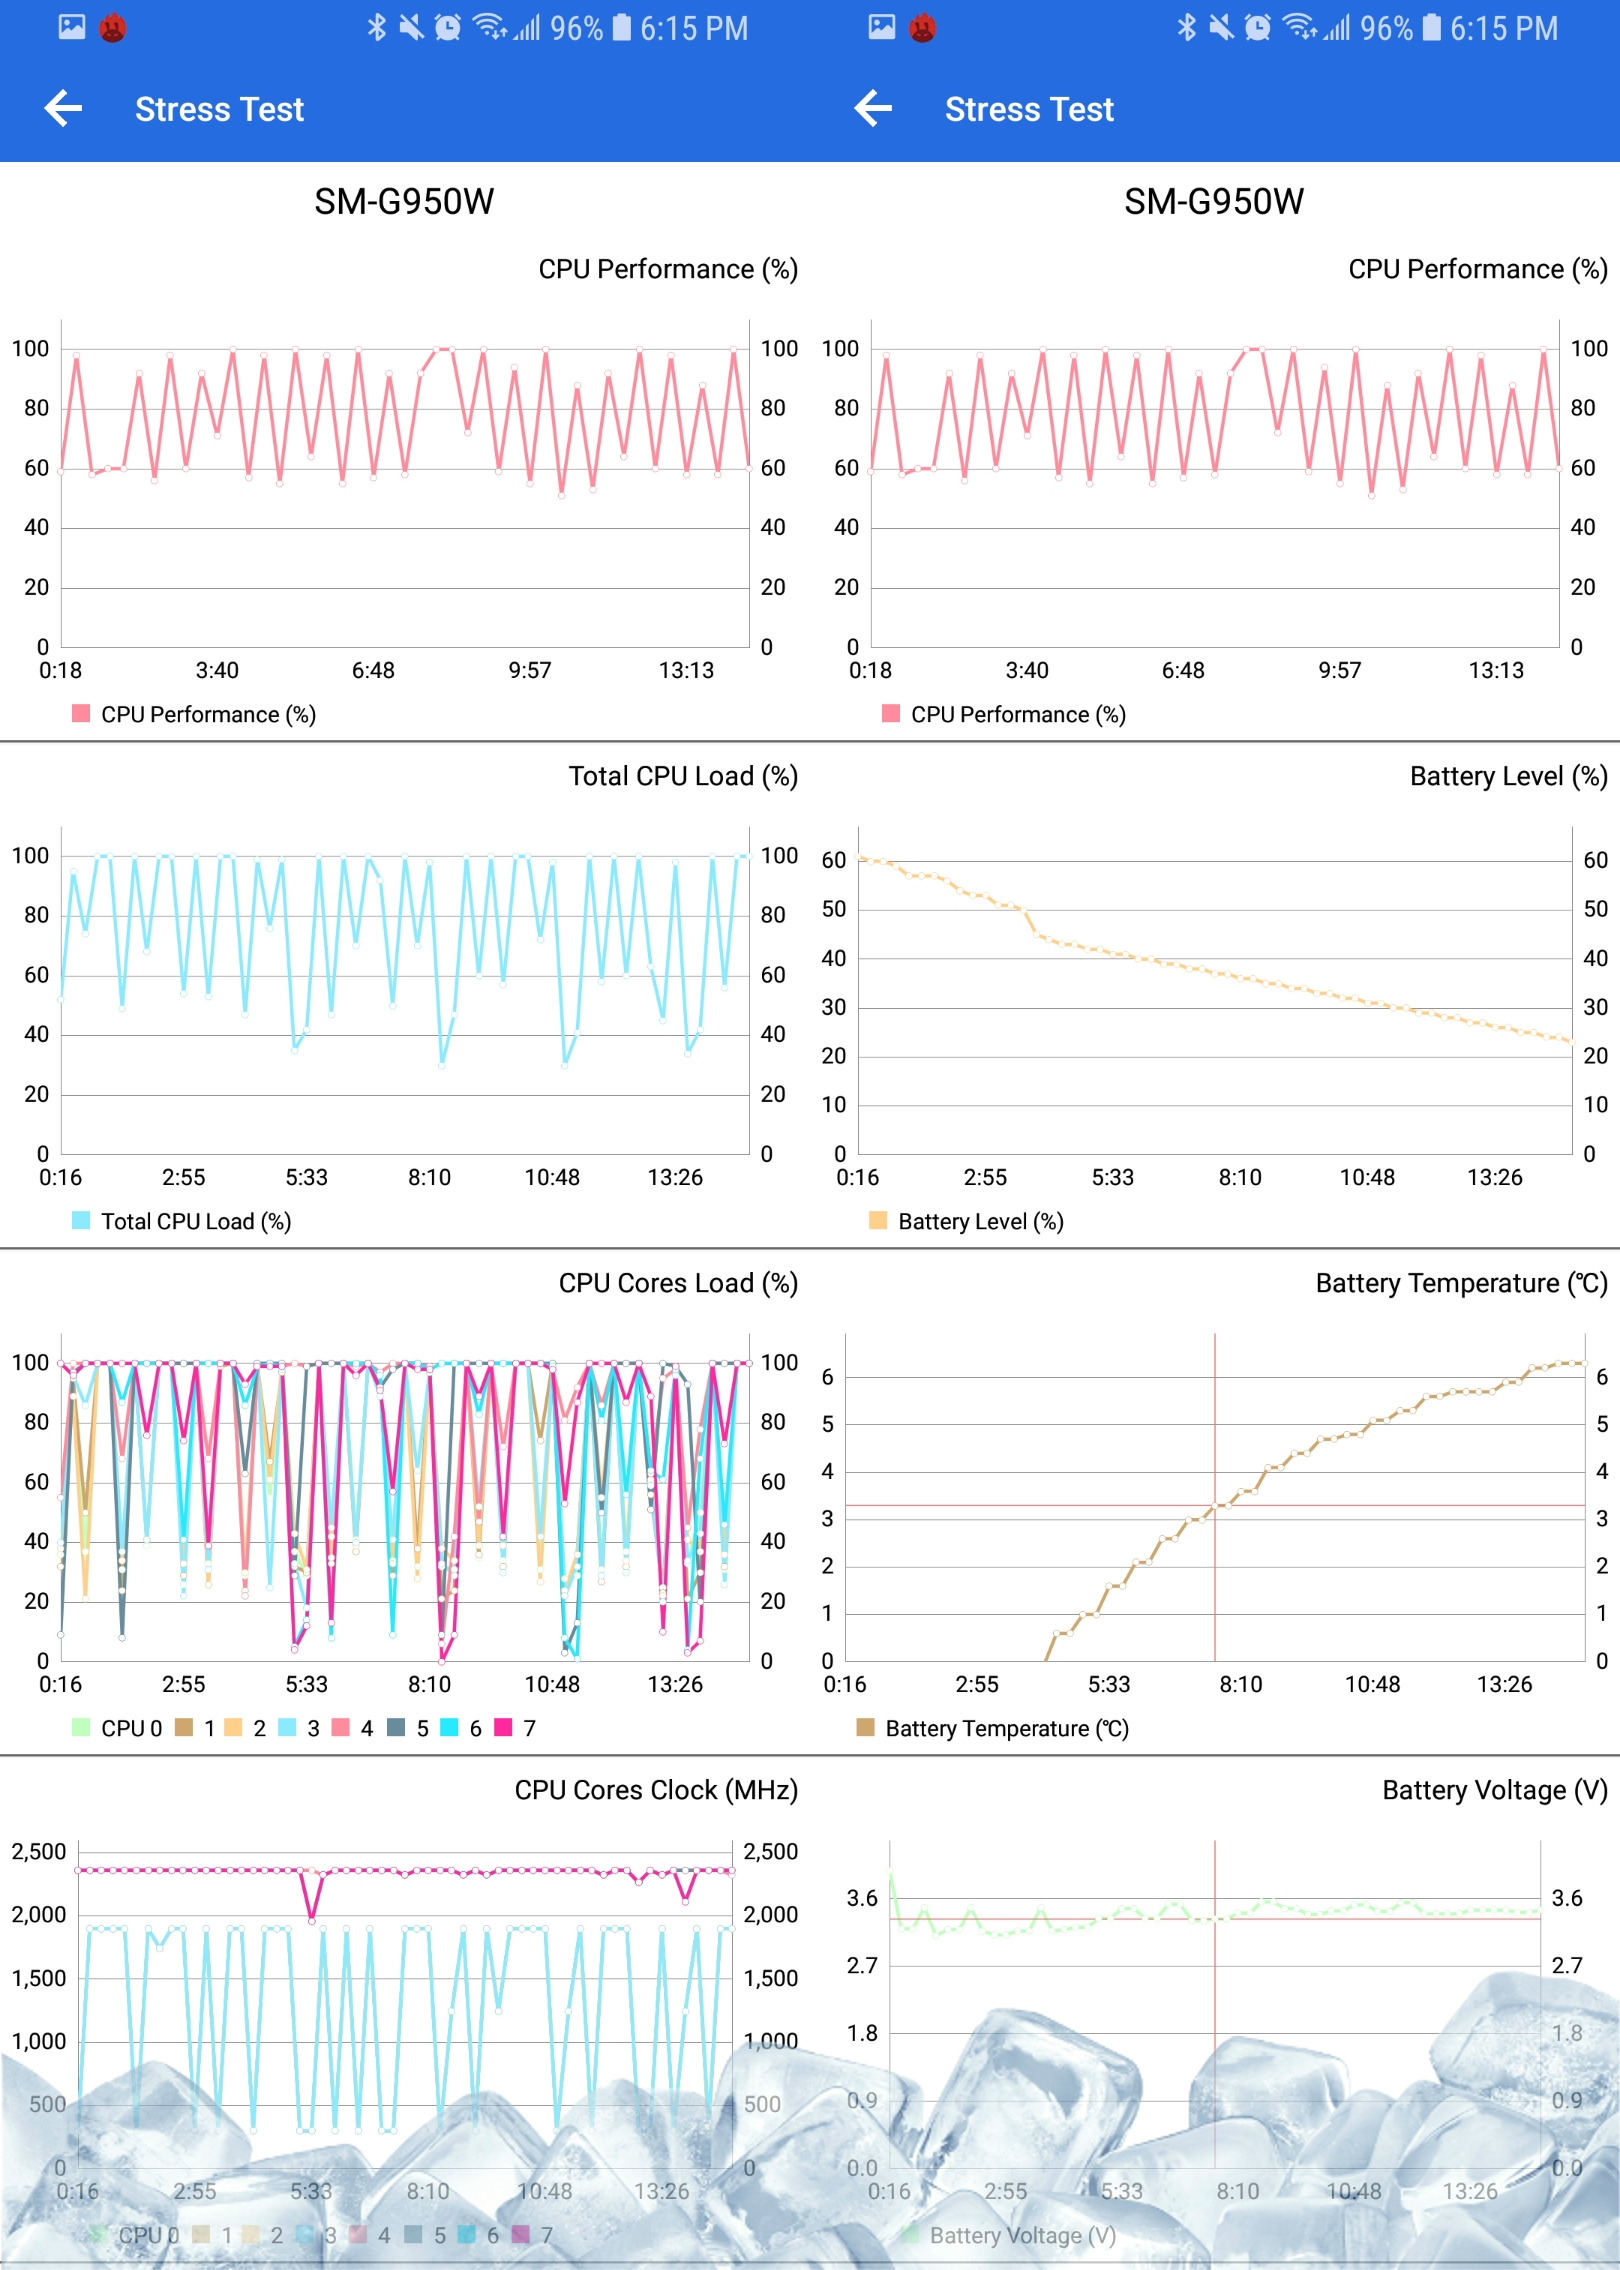Tap the left panel's Stress Test title
The image size is (1620, 2270).
tap(219, 109)
